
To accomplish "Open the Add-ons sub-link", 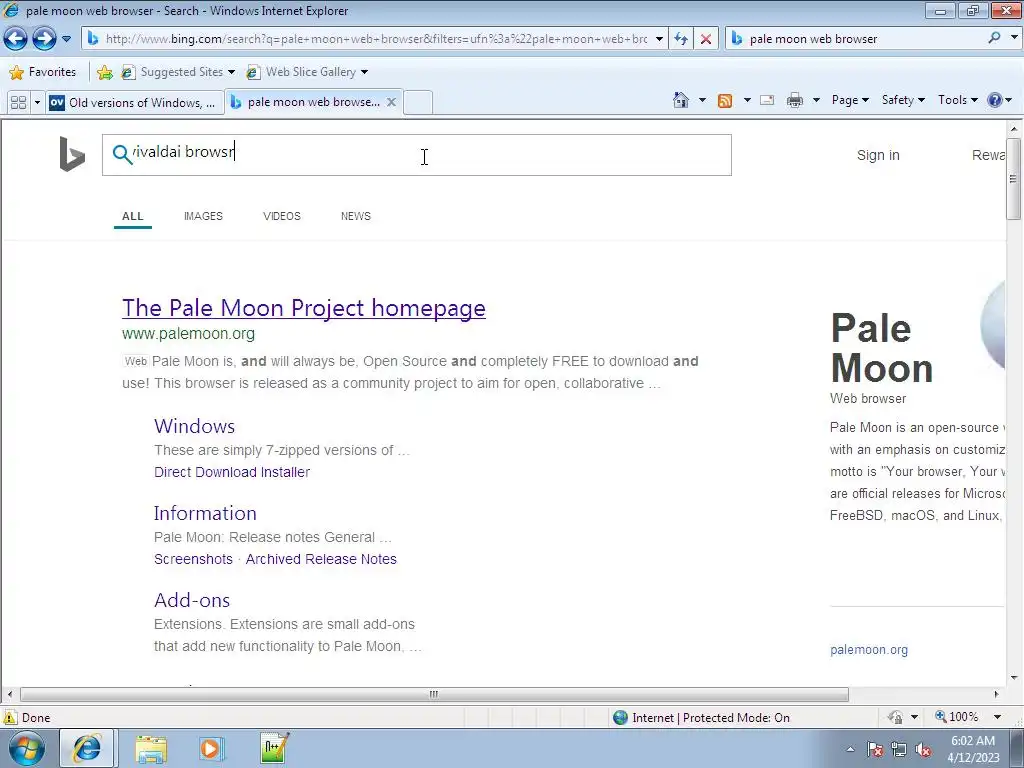I will point(192,600).
